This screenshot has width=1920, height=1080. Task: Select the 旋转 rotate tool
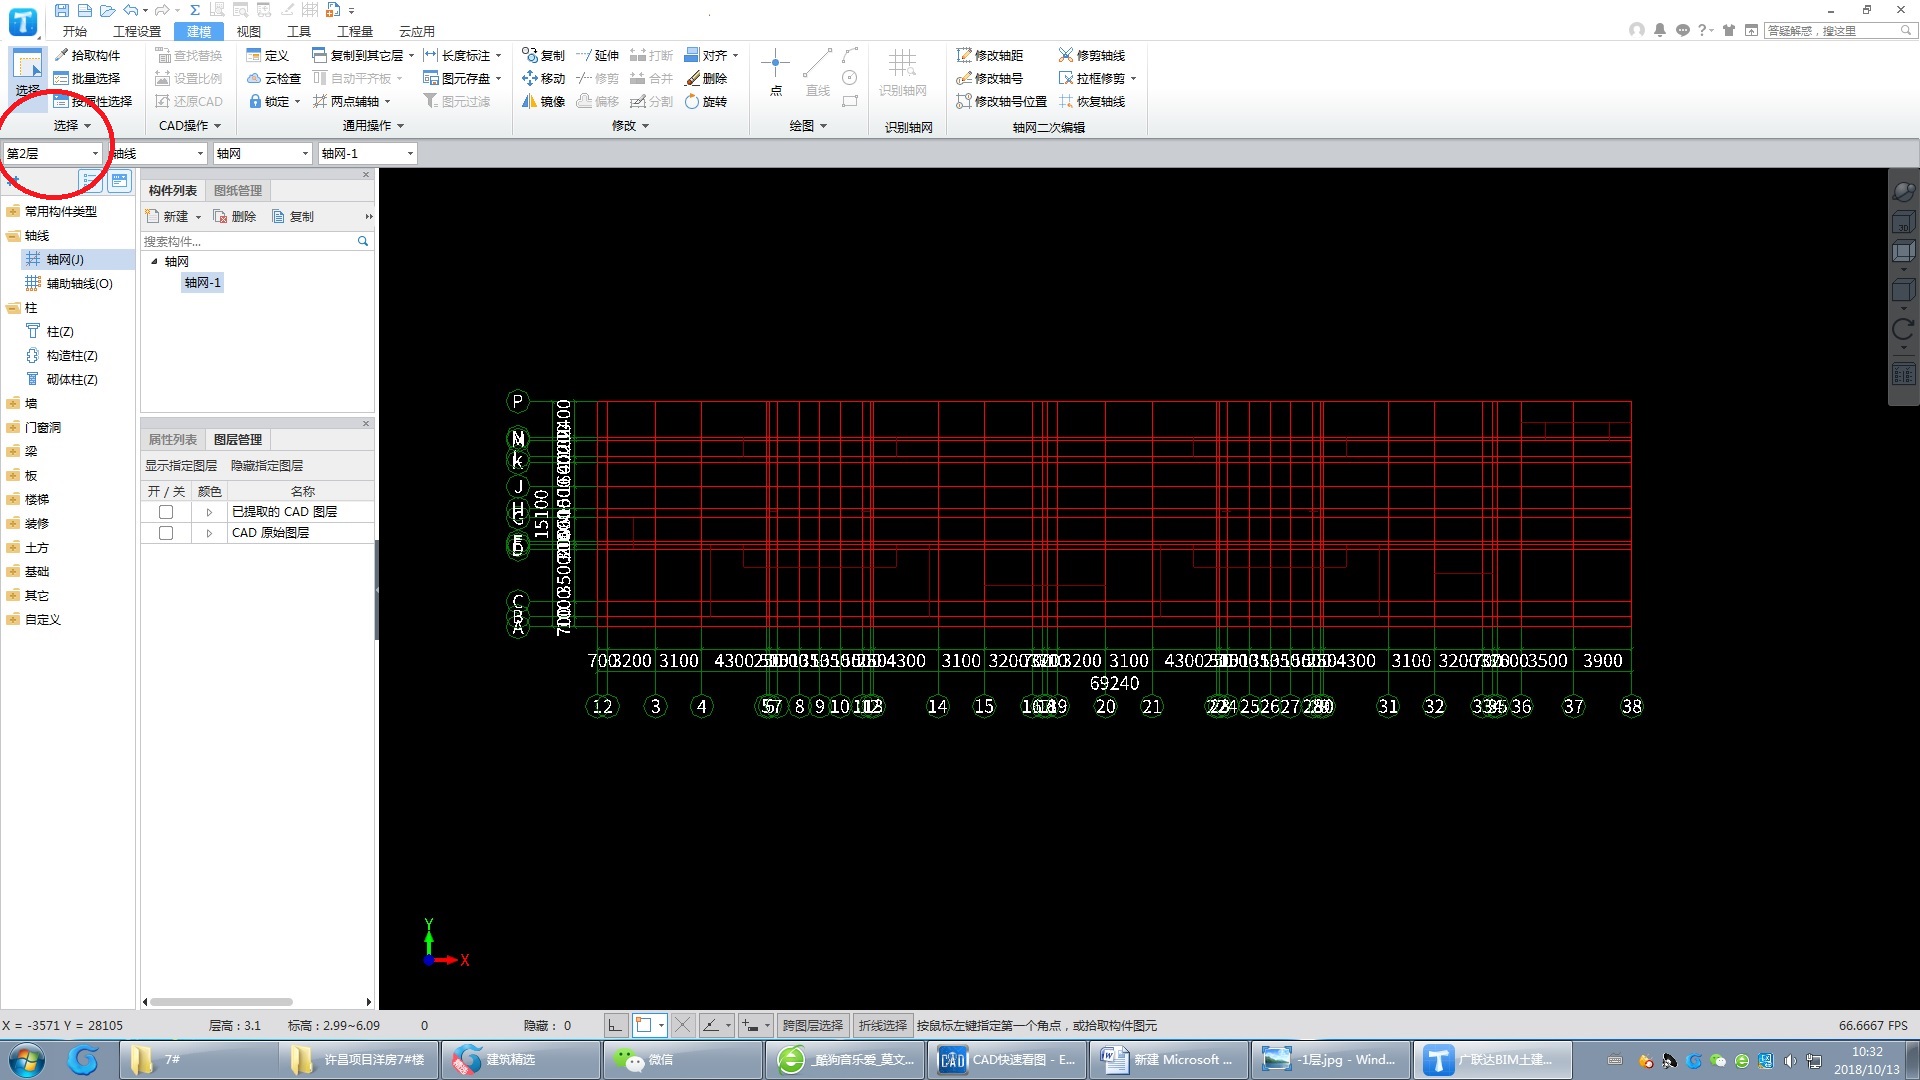[705, 101]
